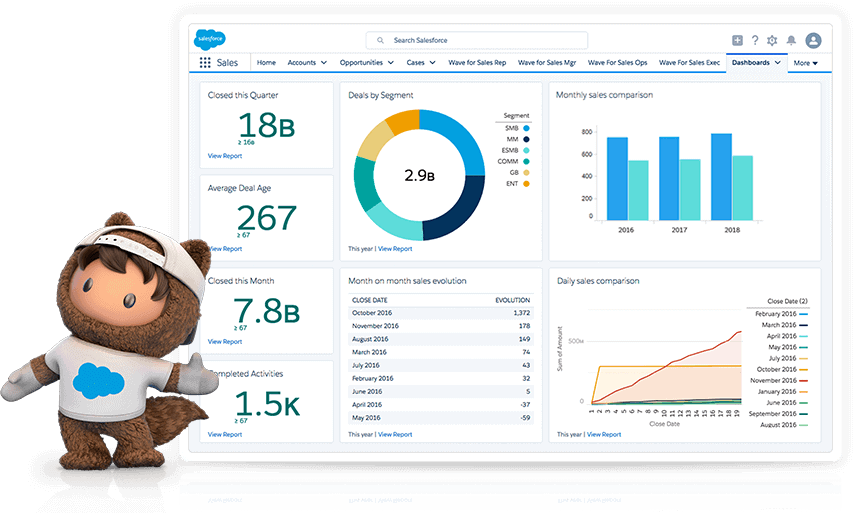Open the notifications bell icon
The image size is (858, 513).
click(x=791, y=40)
